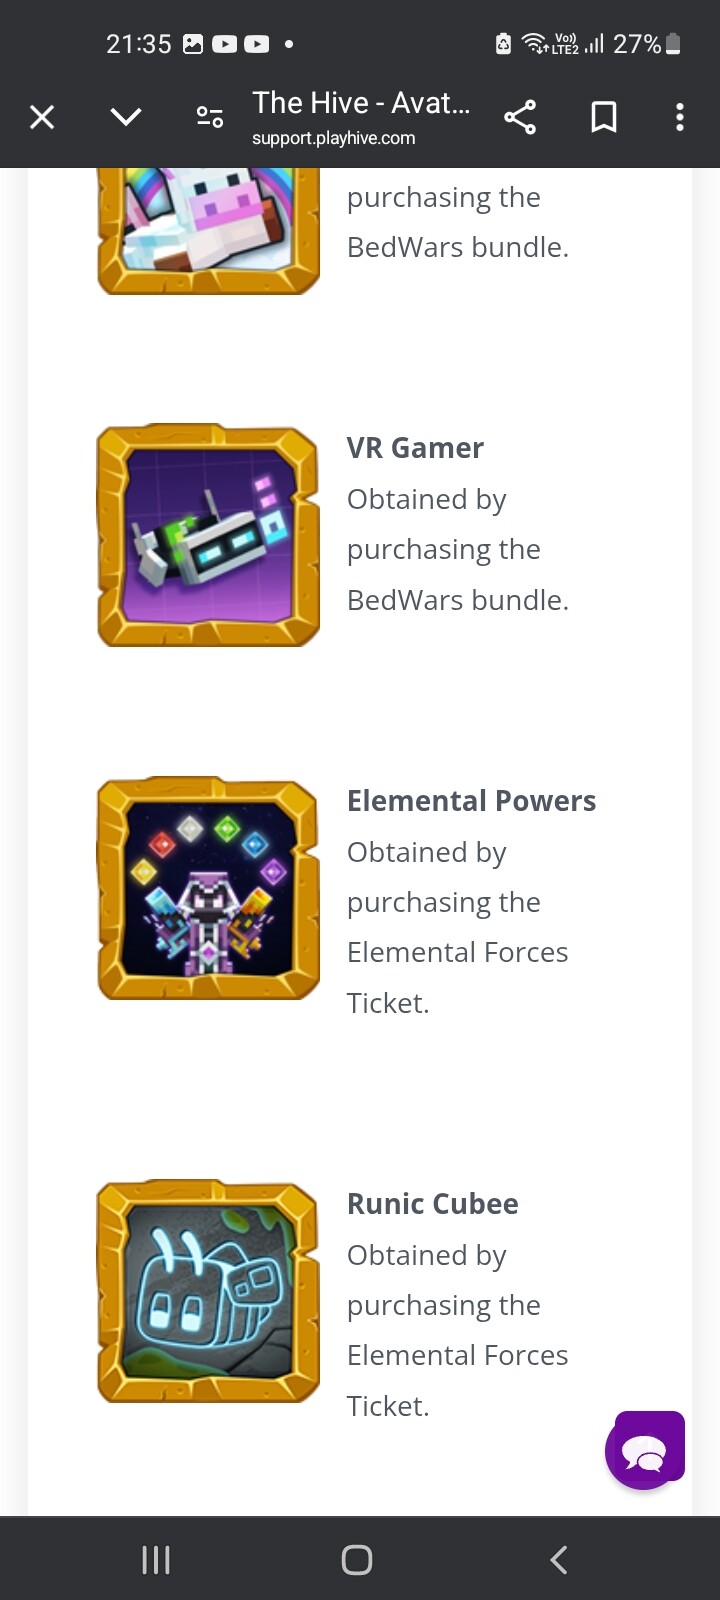
Task: Tap the Runic Cubee avatar image
Action: [x=208, y=1292]
